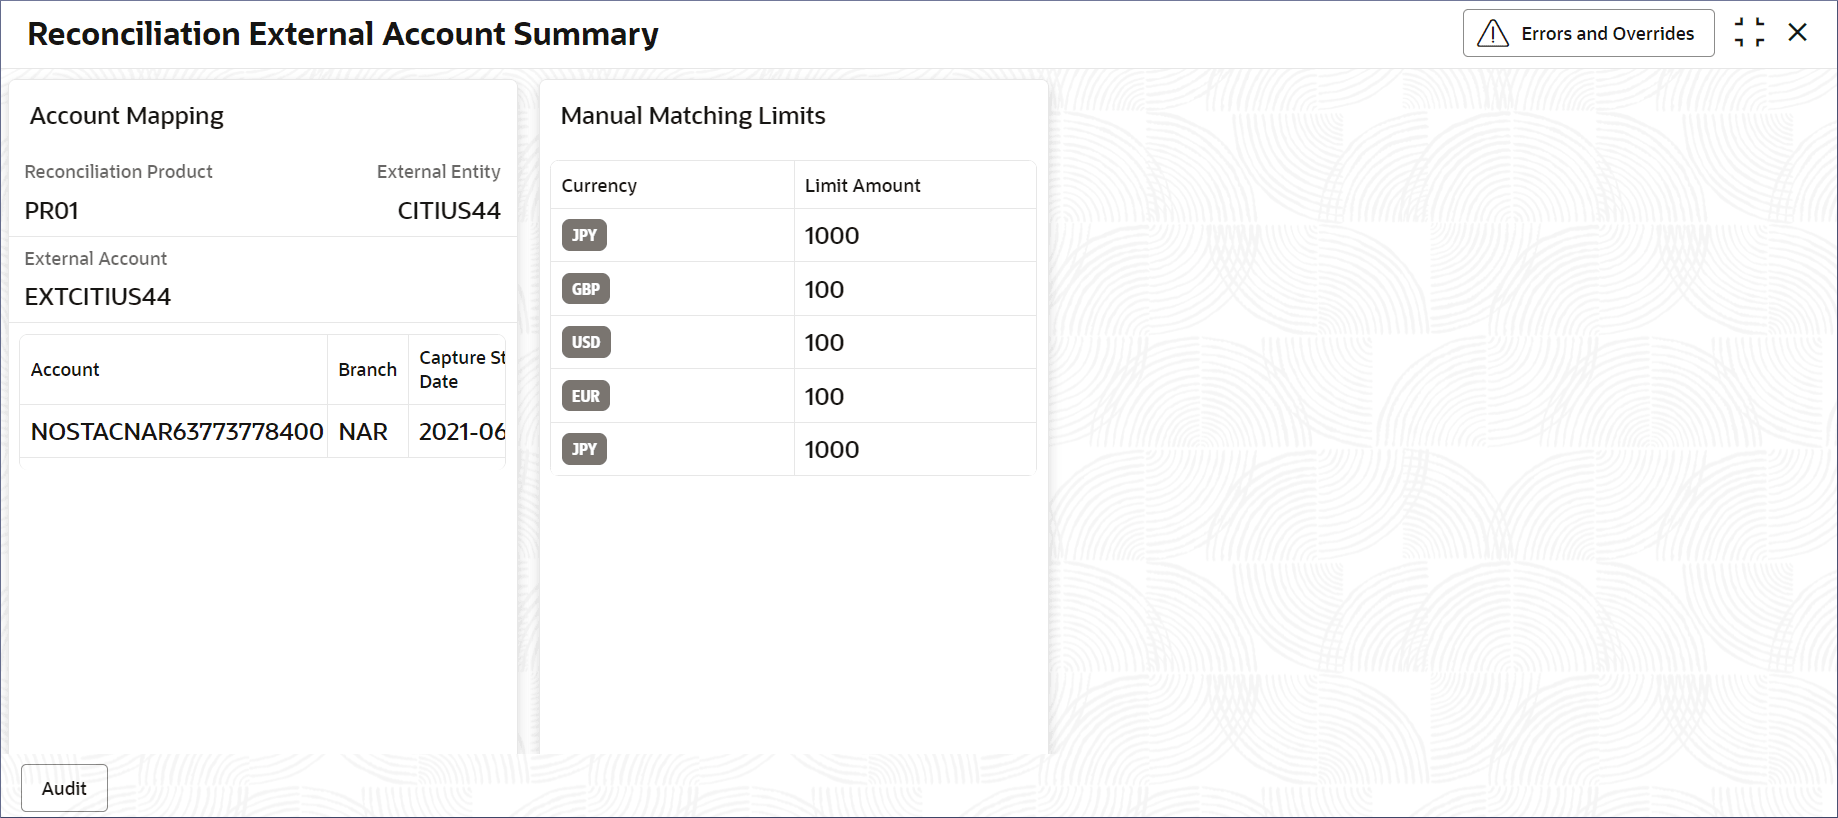
Task: Click the External Entity value CITIUS44
Action: tap(449, 210)
